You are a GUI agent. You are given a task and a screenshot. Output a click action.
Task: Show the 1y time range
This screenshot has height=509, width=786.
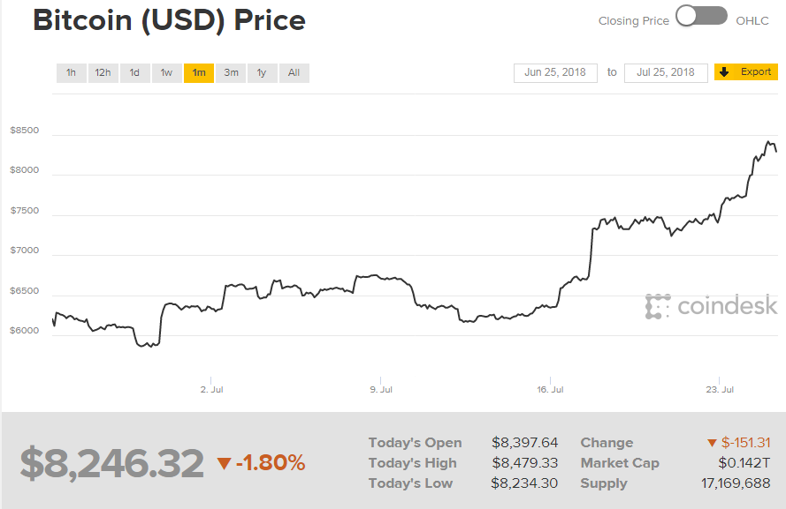(x=262, y=73)
